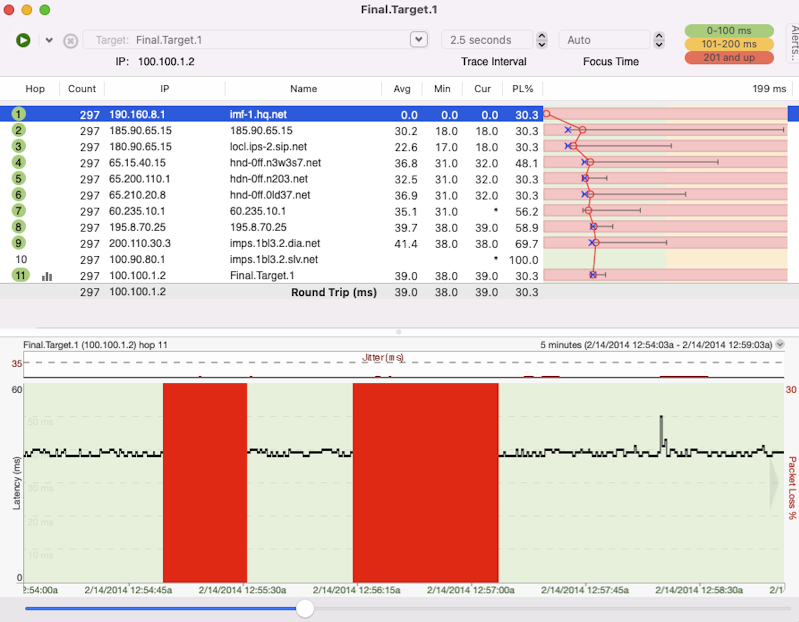Screen dimensions: 799x622
Task: Click the green start trace play button
Action: tap(23, 40)
